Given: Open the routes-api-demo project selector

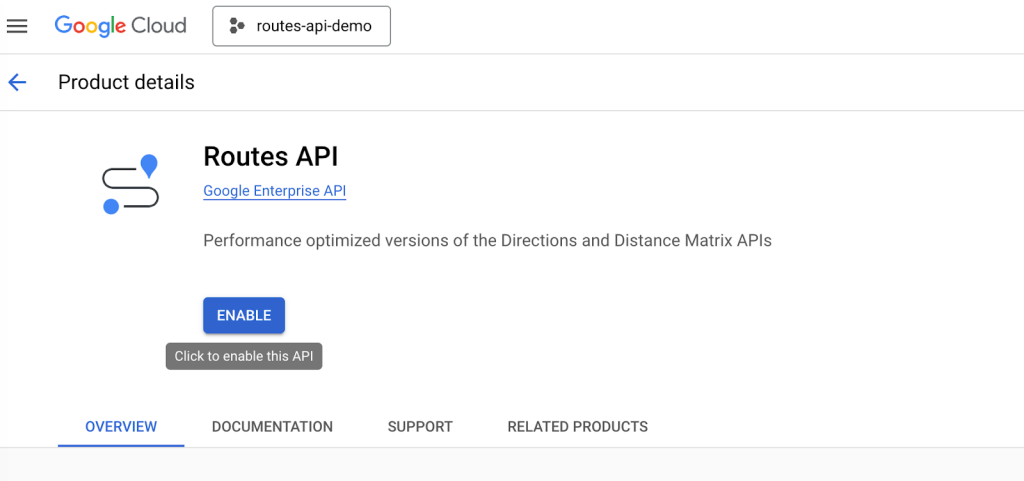Looking at the screenshot, I should [x=301, y=26].
